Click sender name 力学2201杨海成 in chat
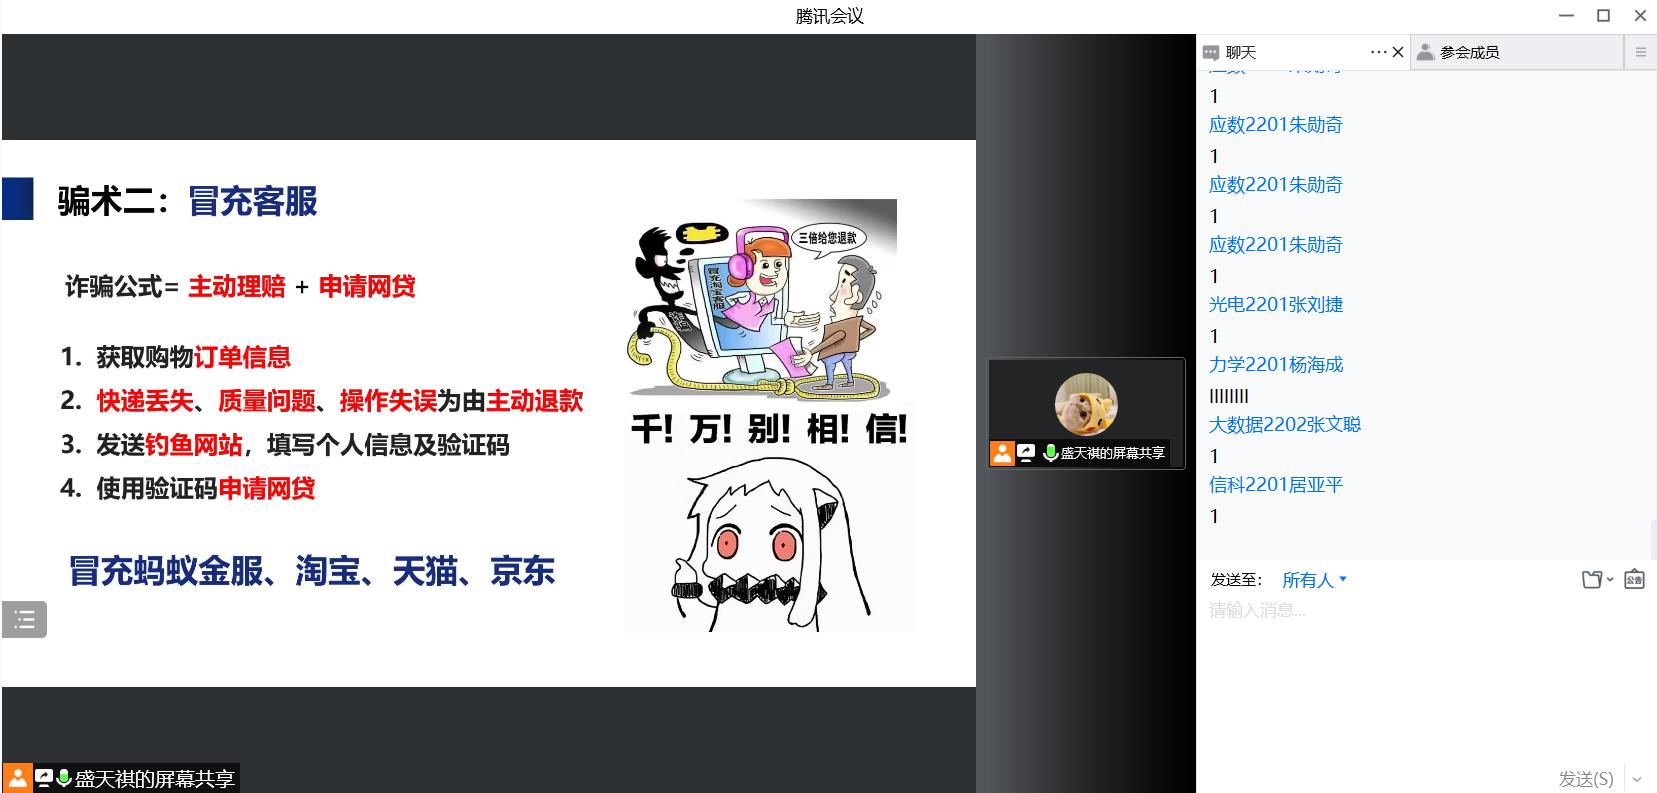This screenshot has height=793, width=1657. pos(1275,365)
